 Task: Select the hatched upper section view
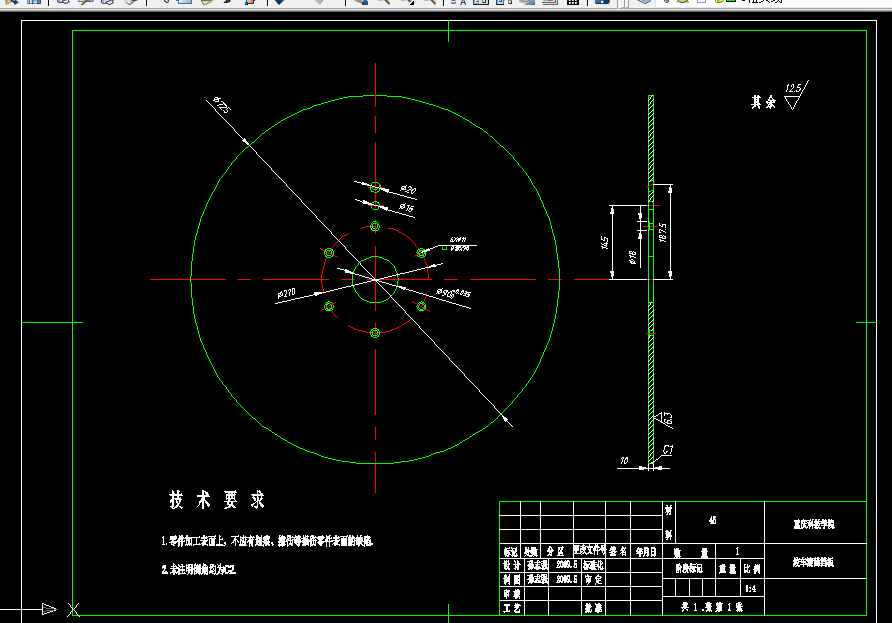(651, 139)
